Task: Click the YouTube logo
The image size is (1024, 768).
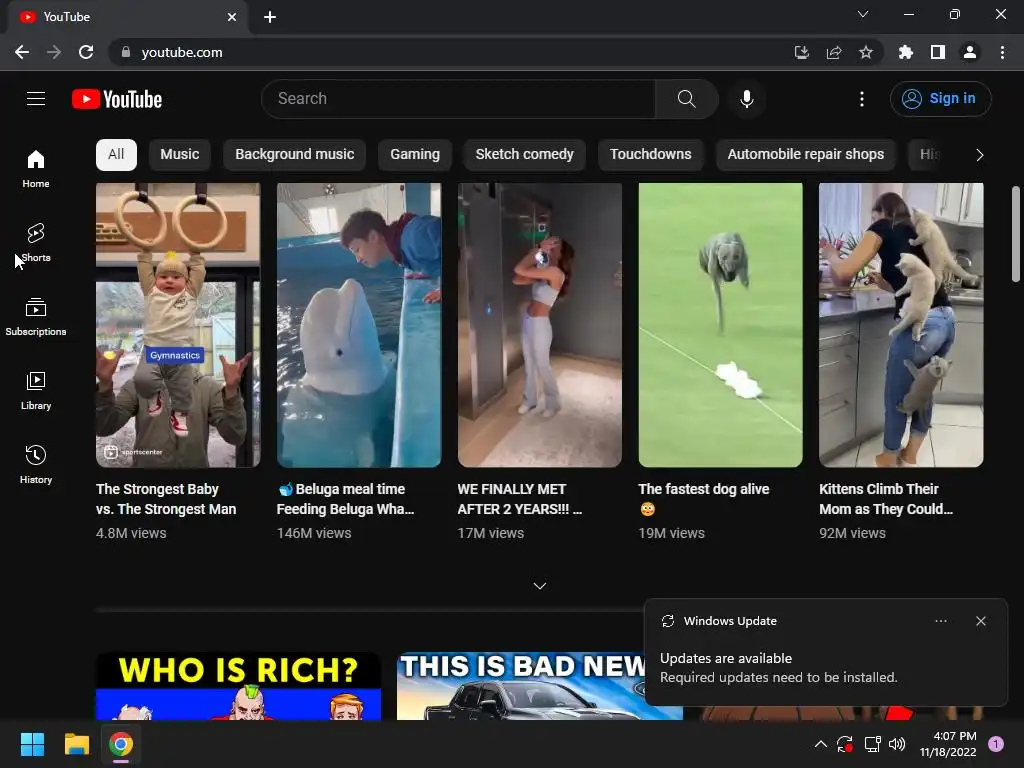Action: click(117, 99)
